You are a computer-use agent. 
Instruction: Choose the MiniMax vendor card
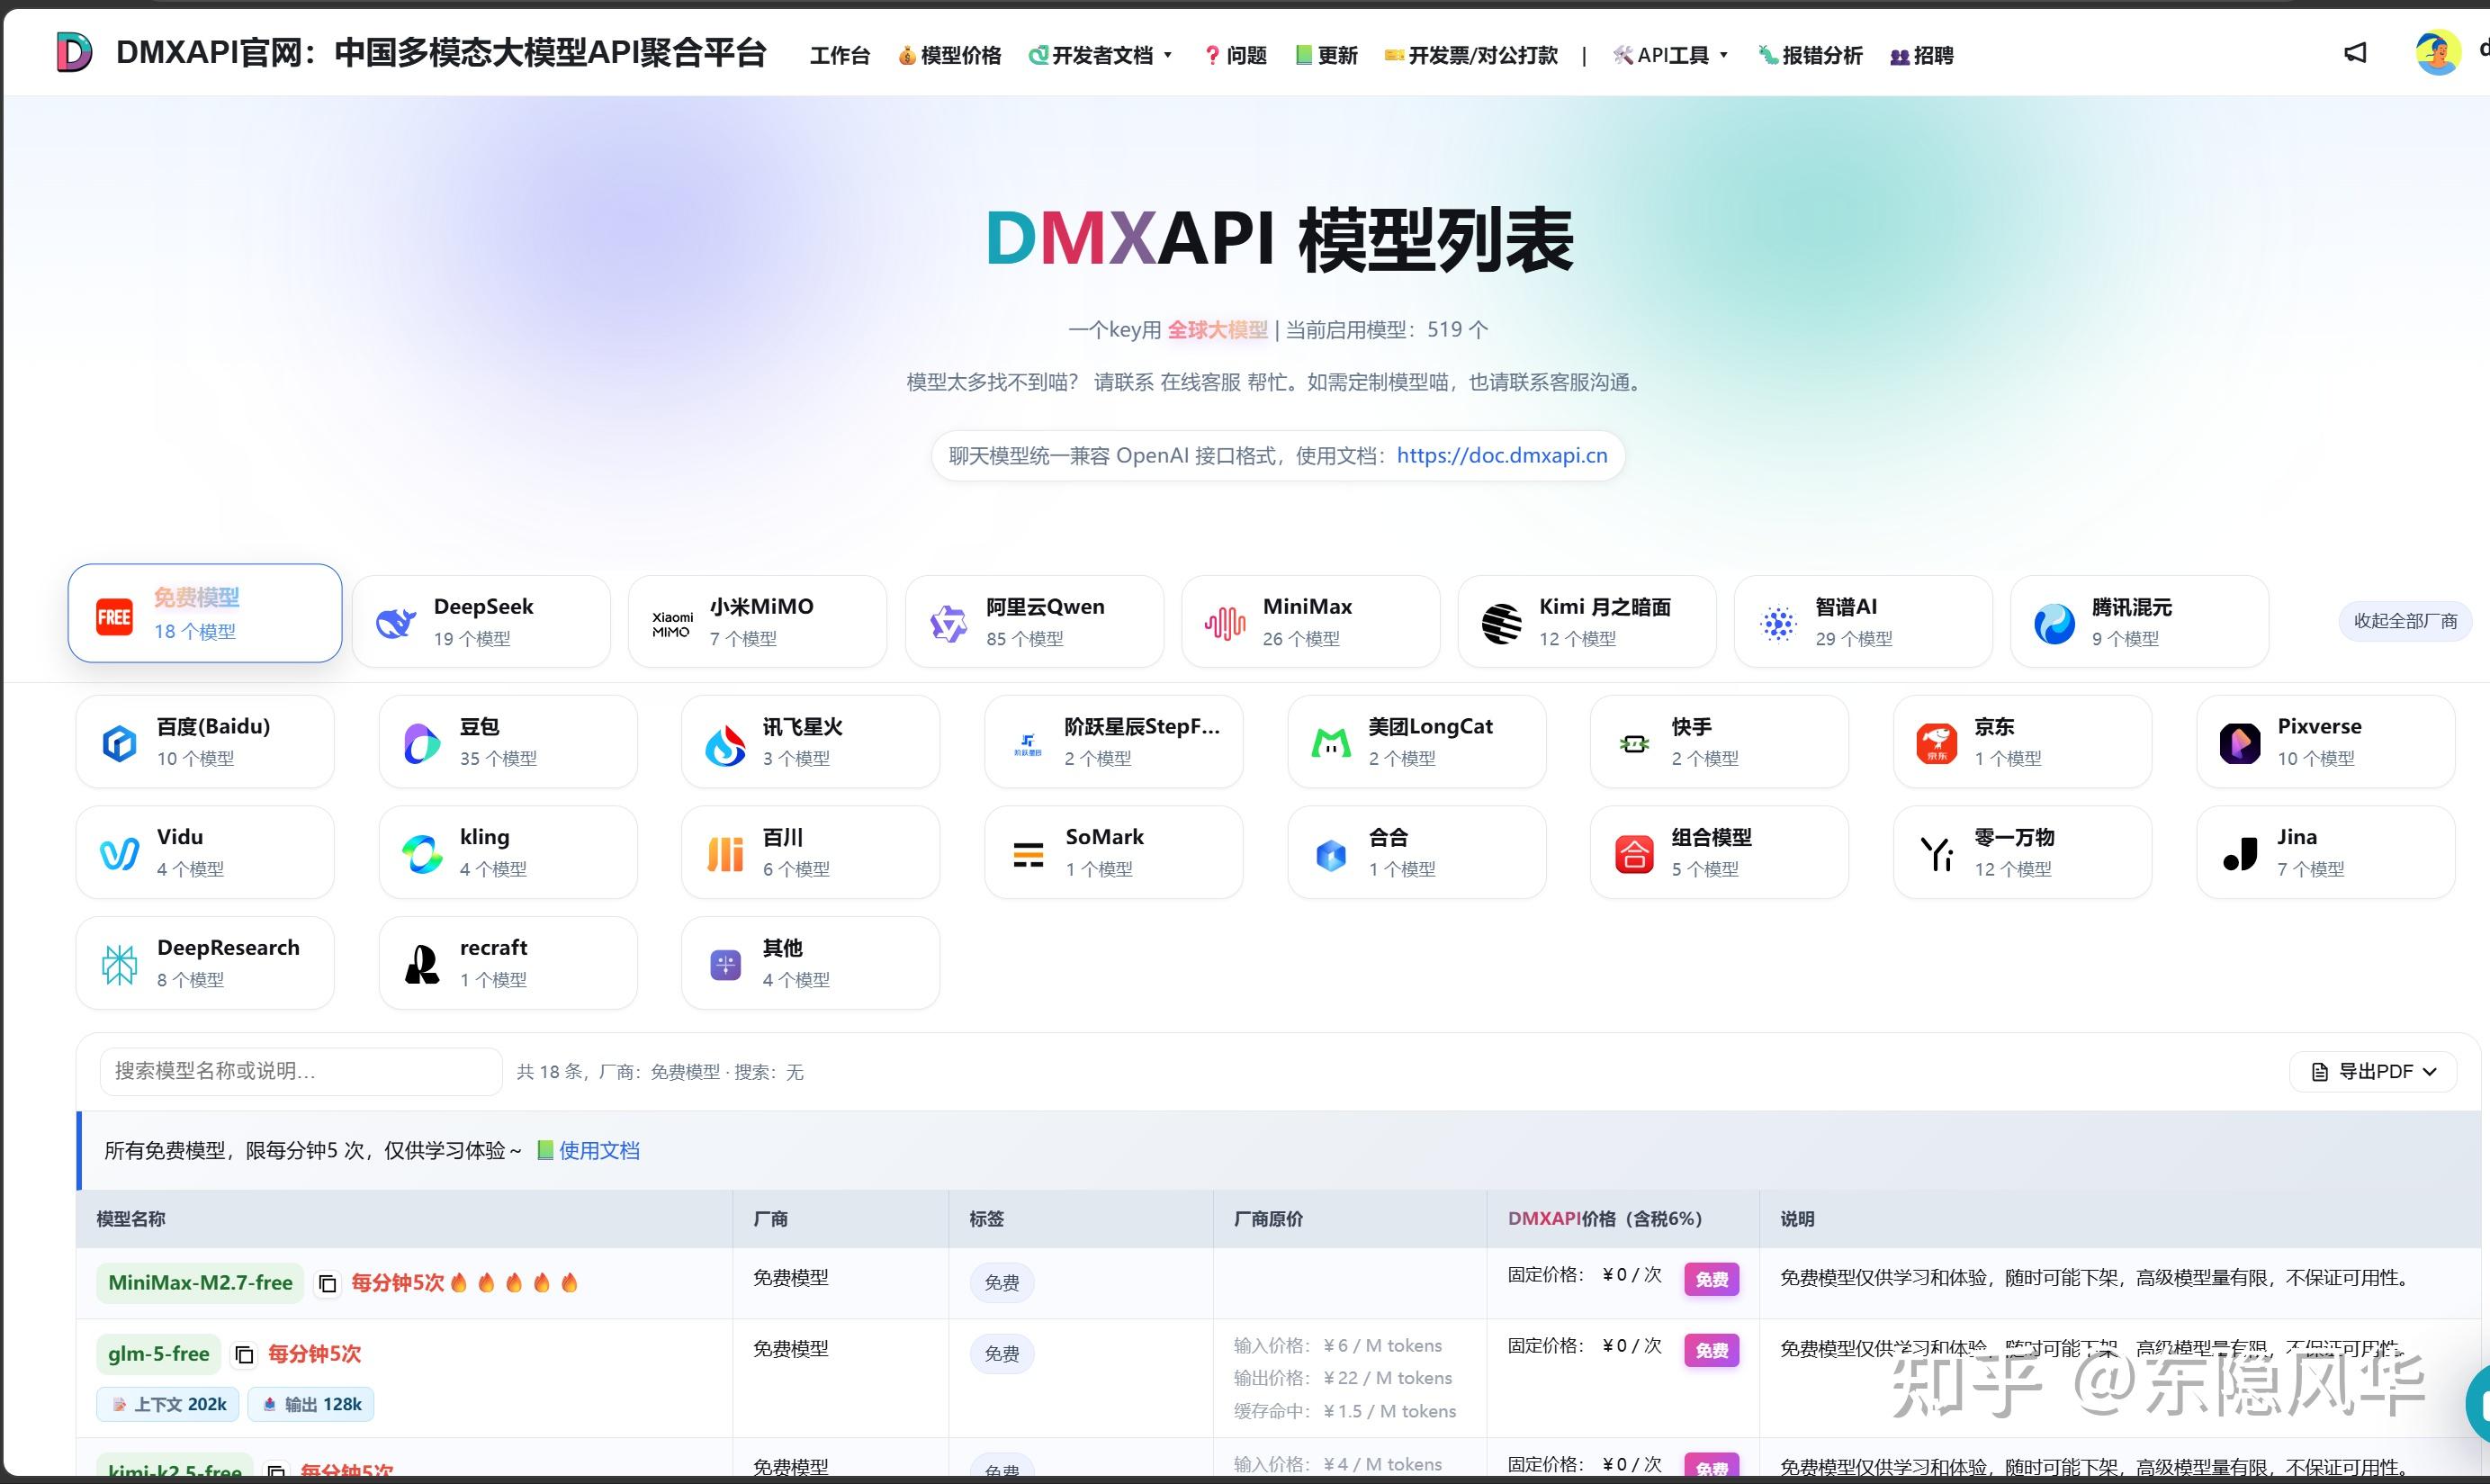click(x=1310, y=621)
